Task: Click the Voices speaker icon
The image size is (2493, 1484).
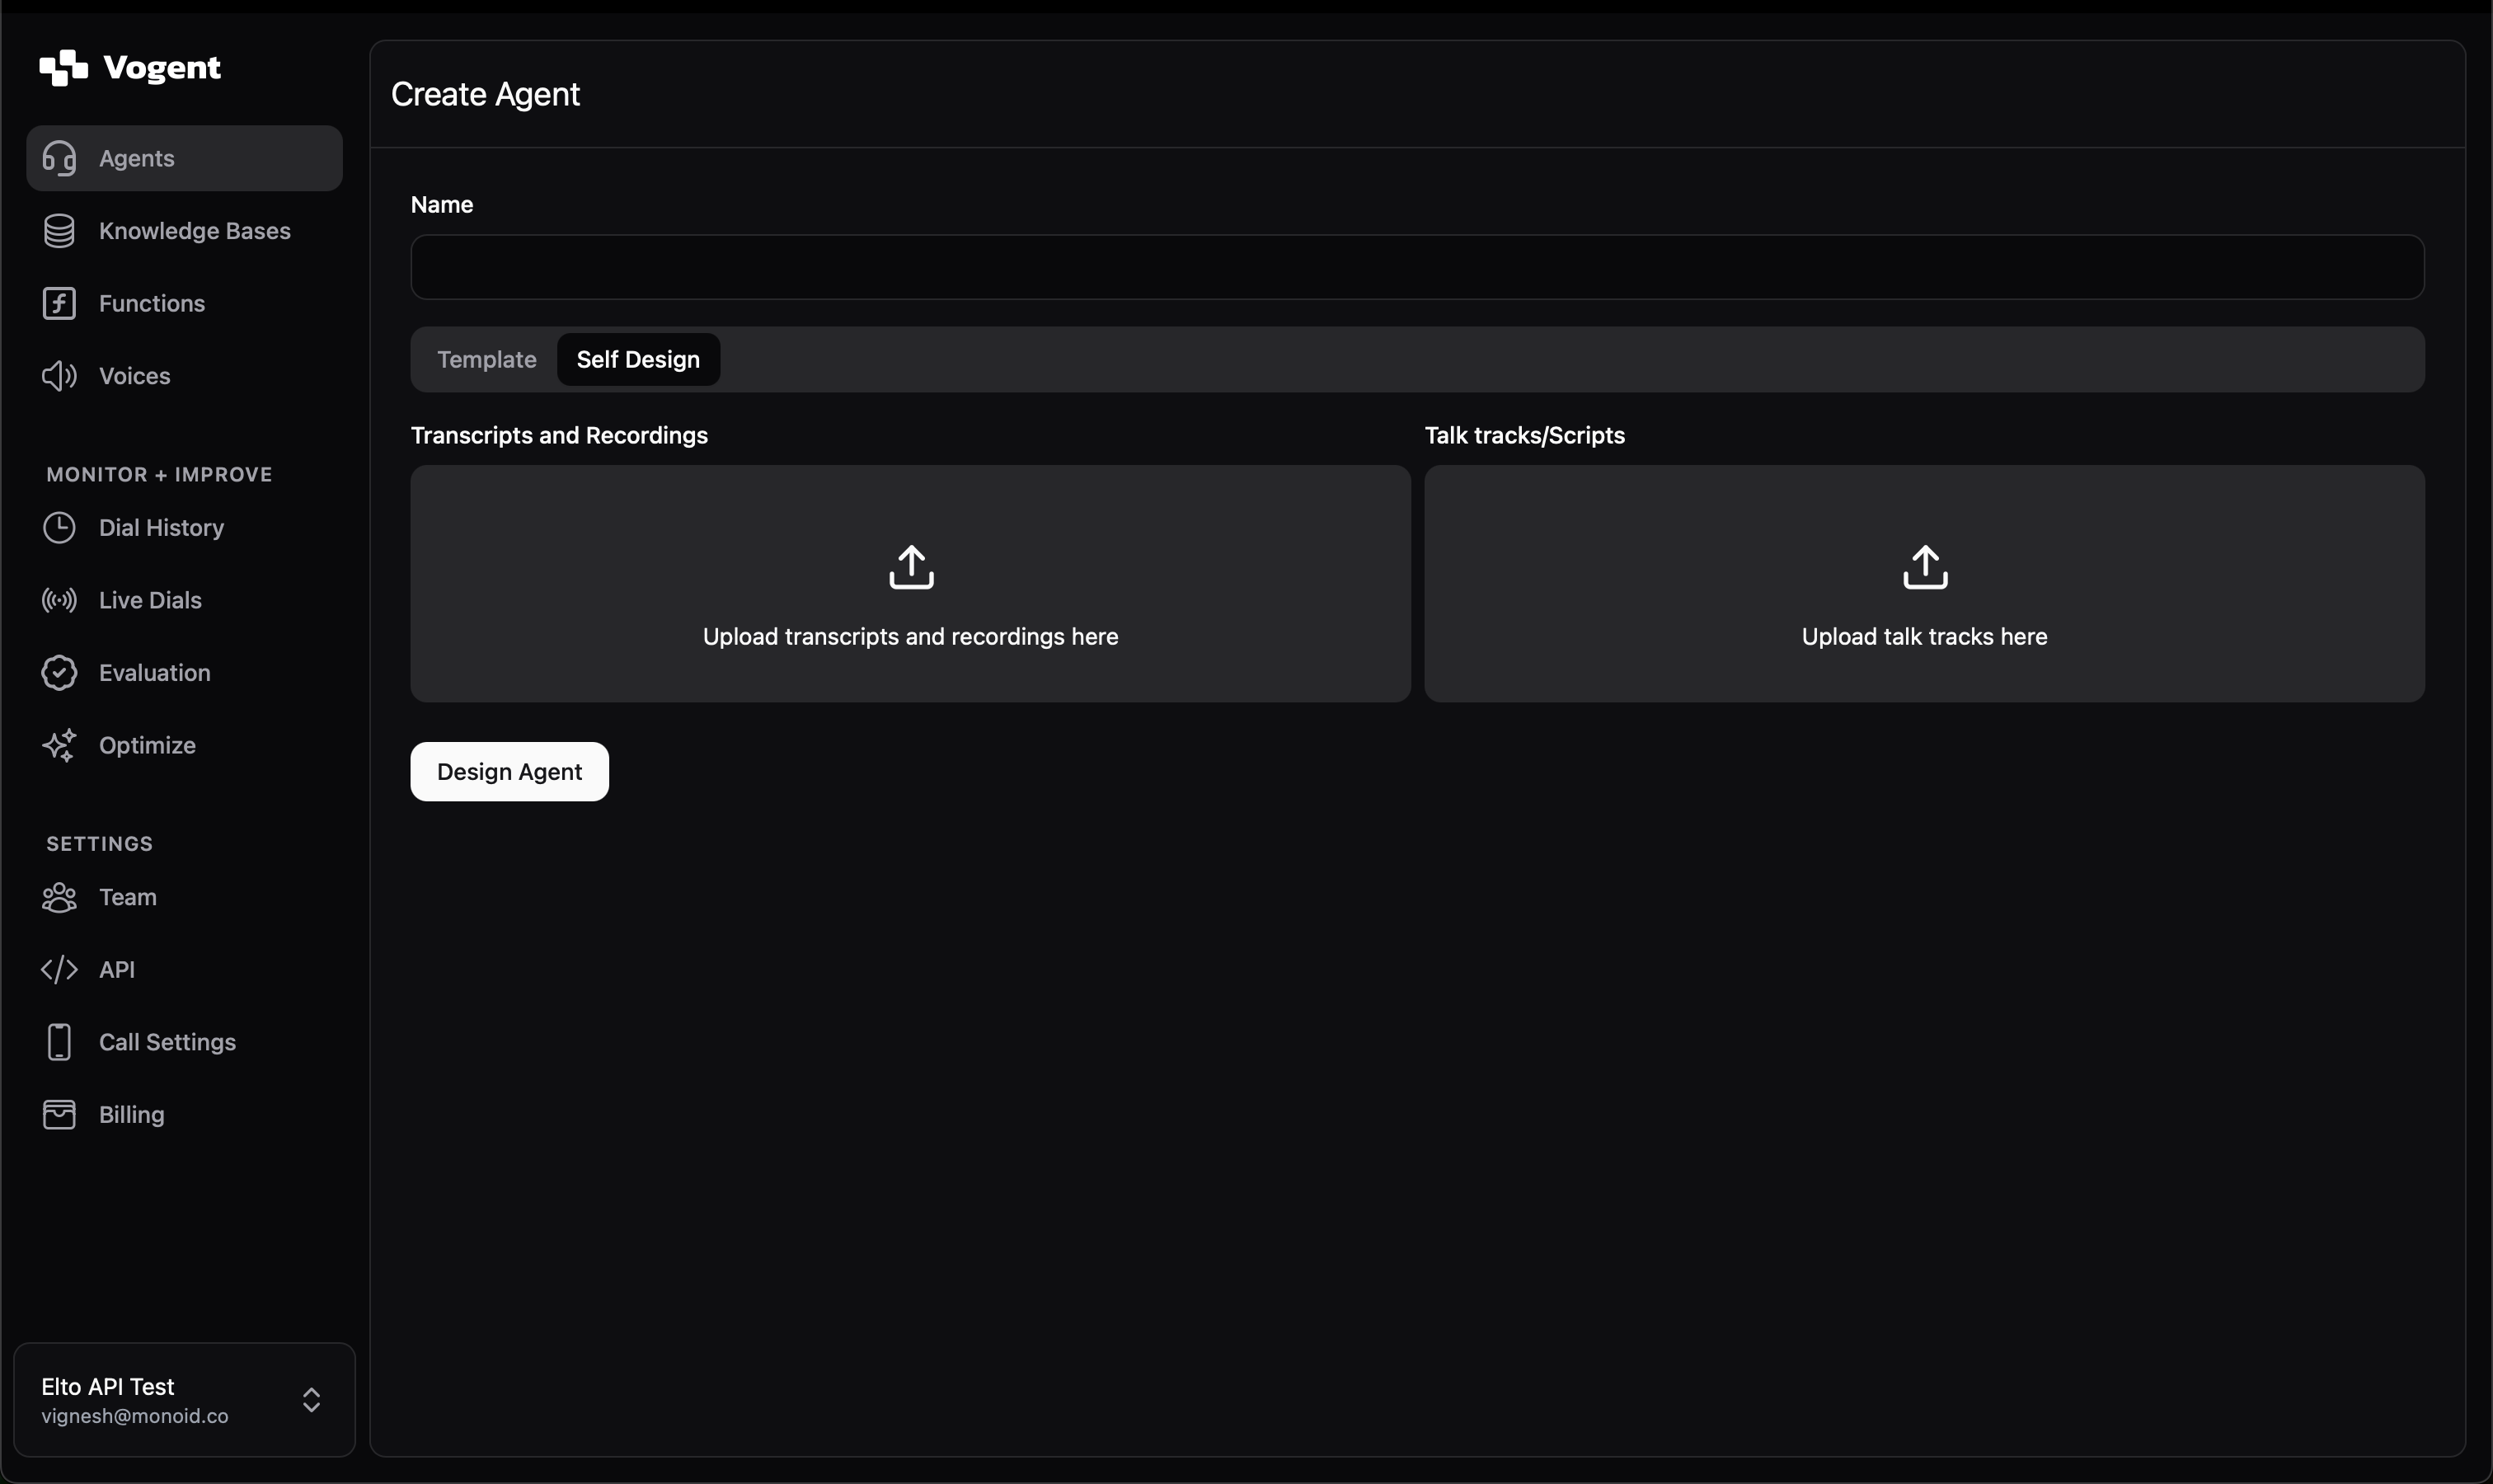Action: [x=59, y=376]
